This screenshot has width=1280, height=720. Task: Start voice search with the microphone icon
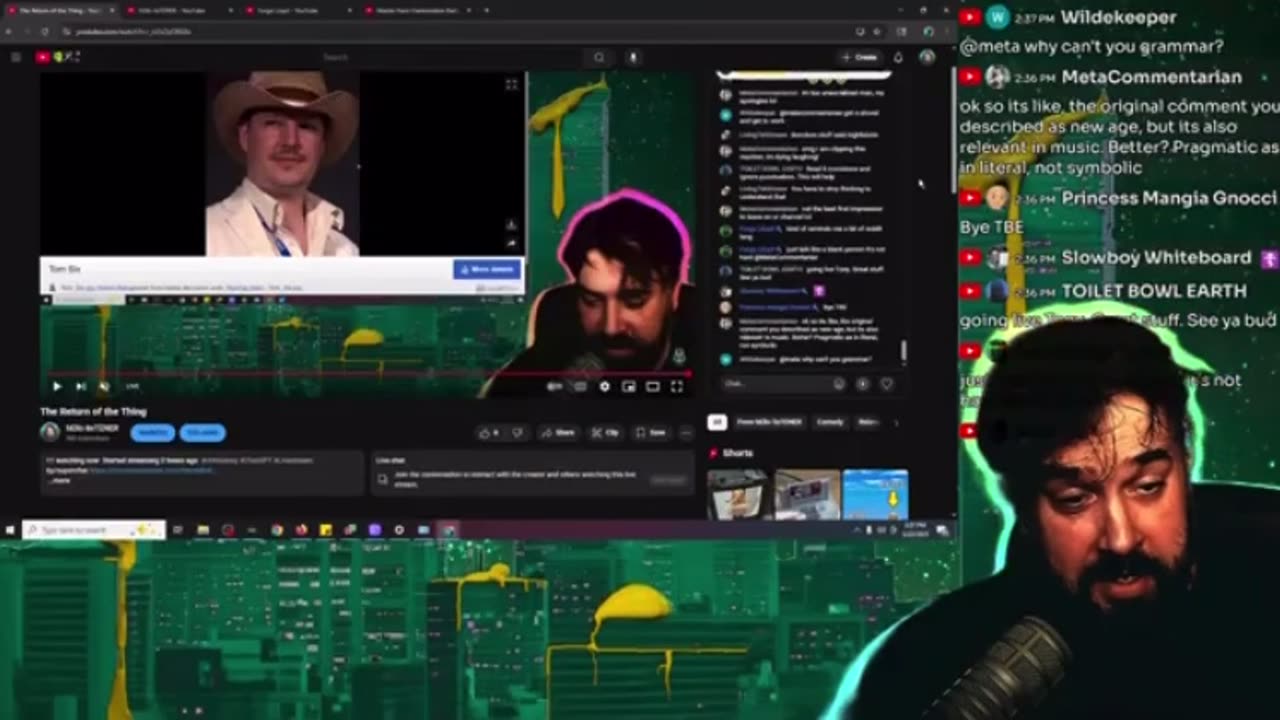[634, 57]
